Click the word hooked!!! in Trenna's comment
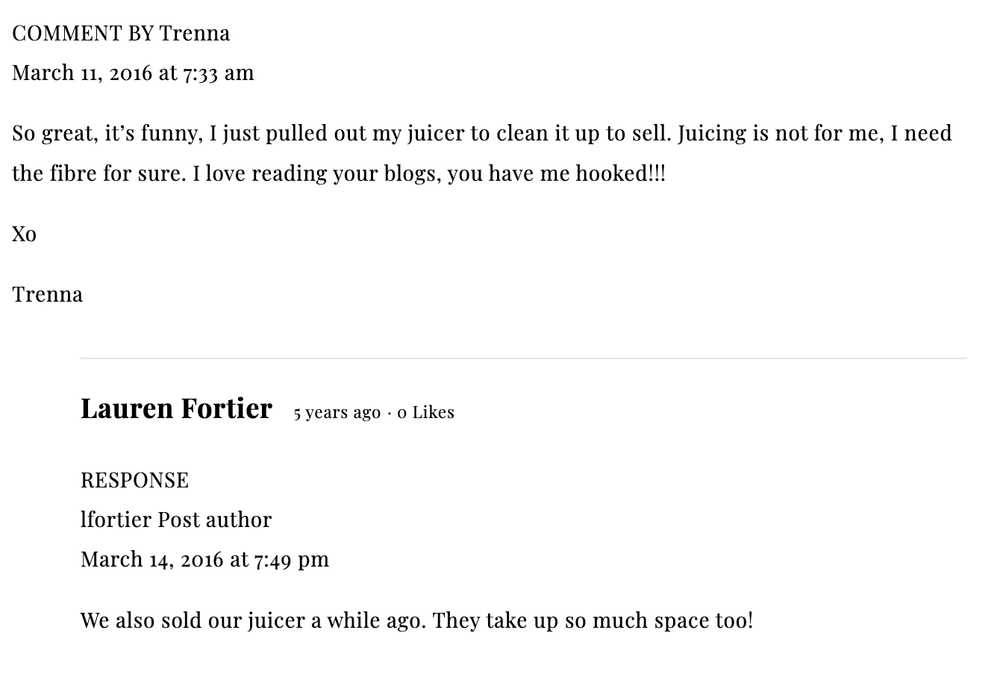Screen dimensions: 1000x675 click(621, 174)
